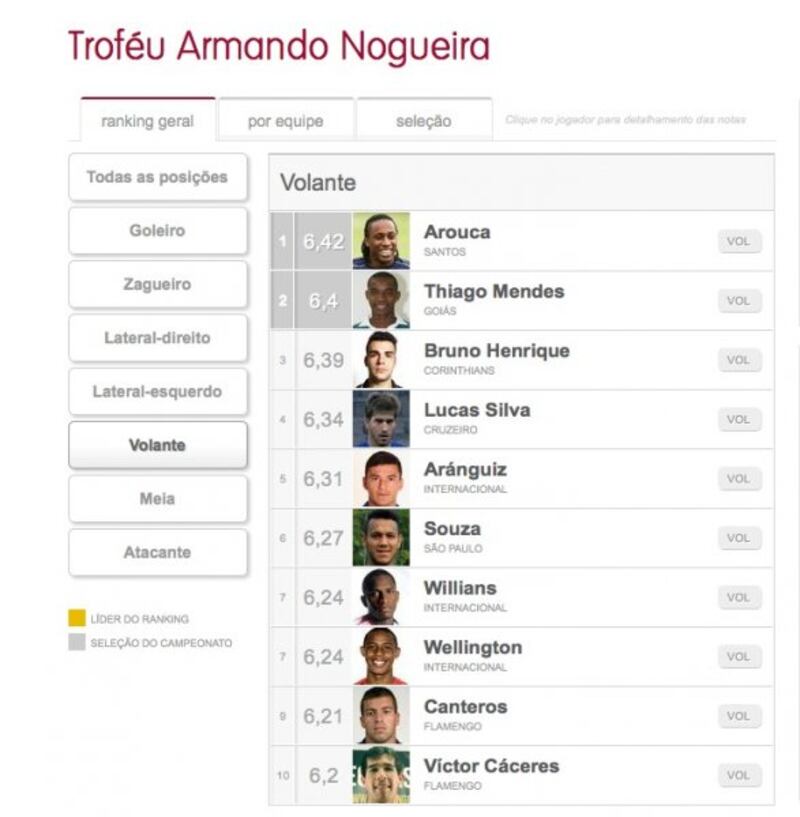
Task: Show the Meia position ranking
Action: (157, 499)
